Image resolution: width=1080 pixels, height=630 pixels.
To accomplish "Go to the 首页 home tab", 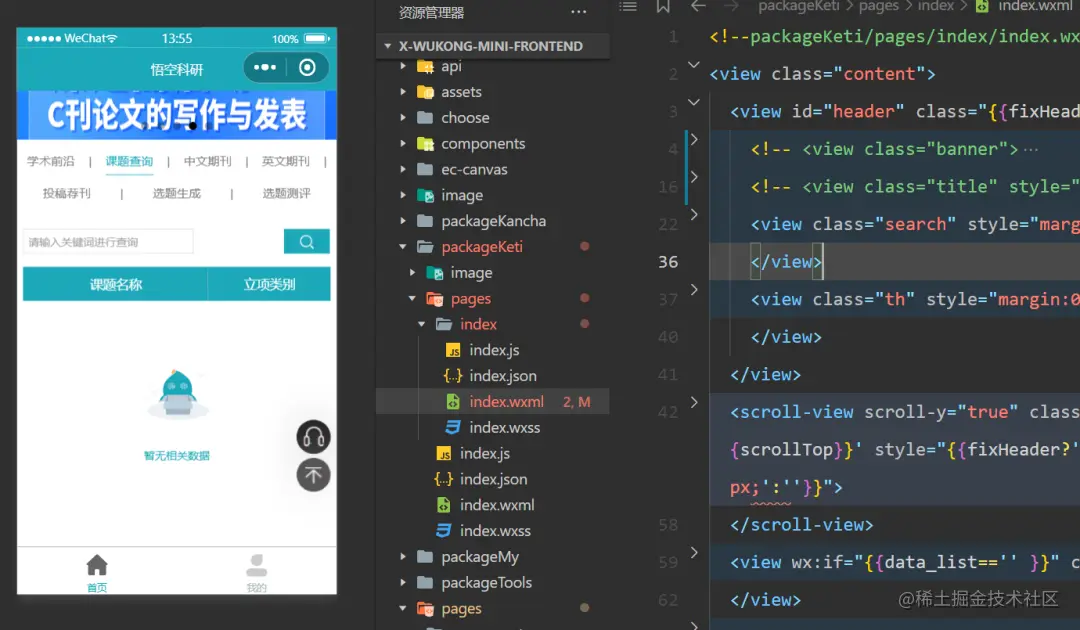I will pos(97,573).
